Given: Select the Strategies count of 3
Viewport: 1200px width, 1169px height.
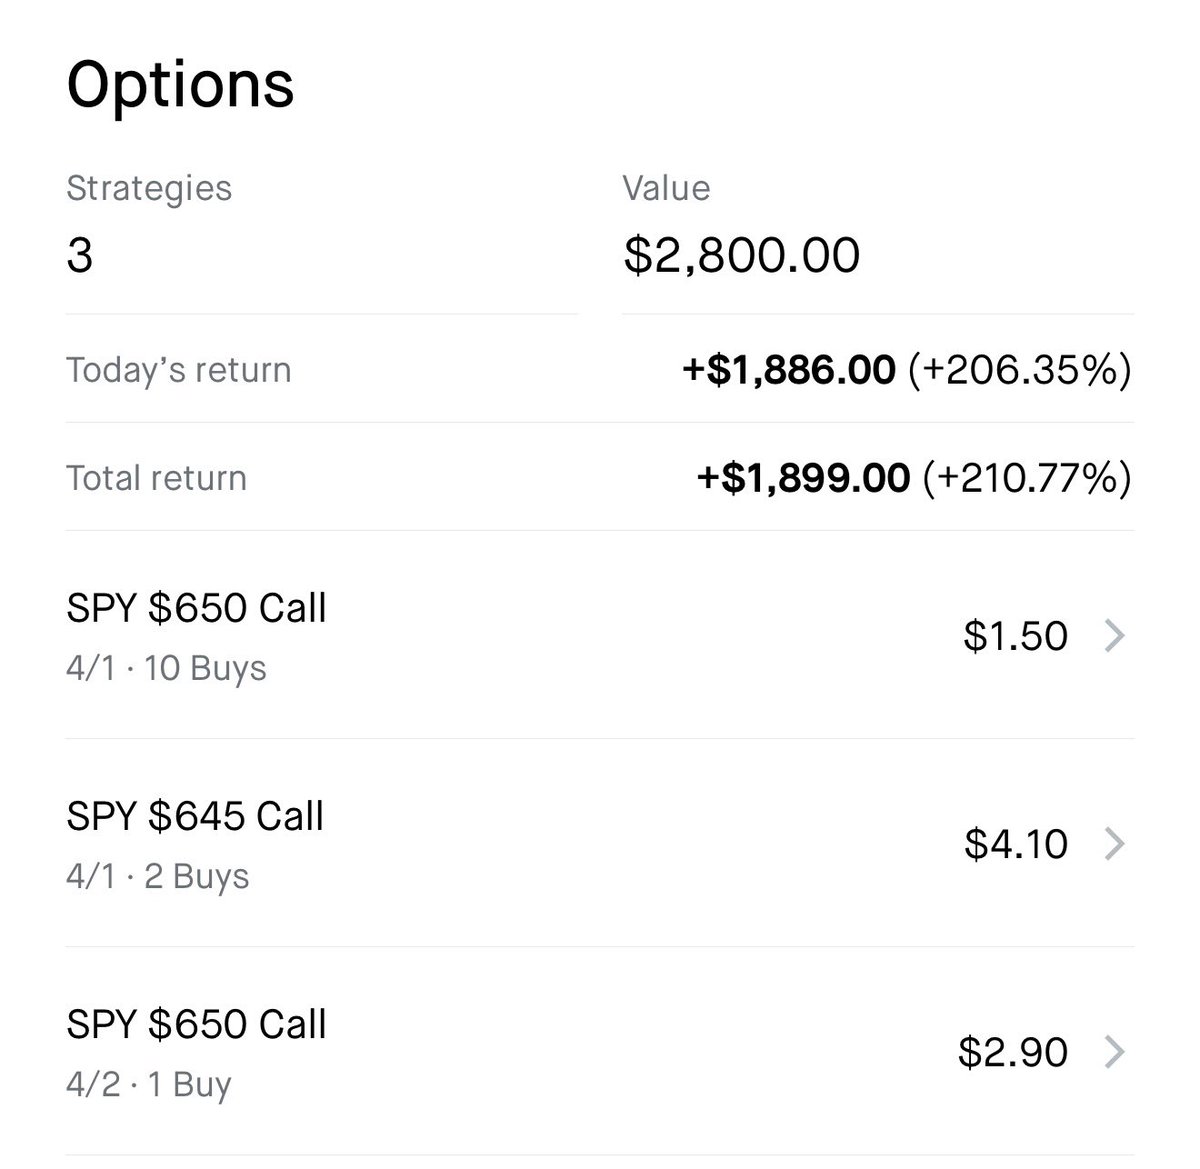Looking at the screenshot, I should pos(80,255).
